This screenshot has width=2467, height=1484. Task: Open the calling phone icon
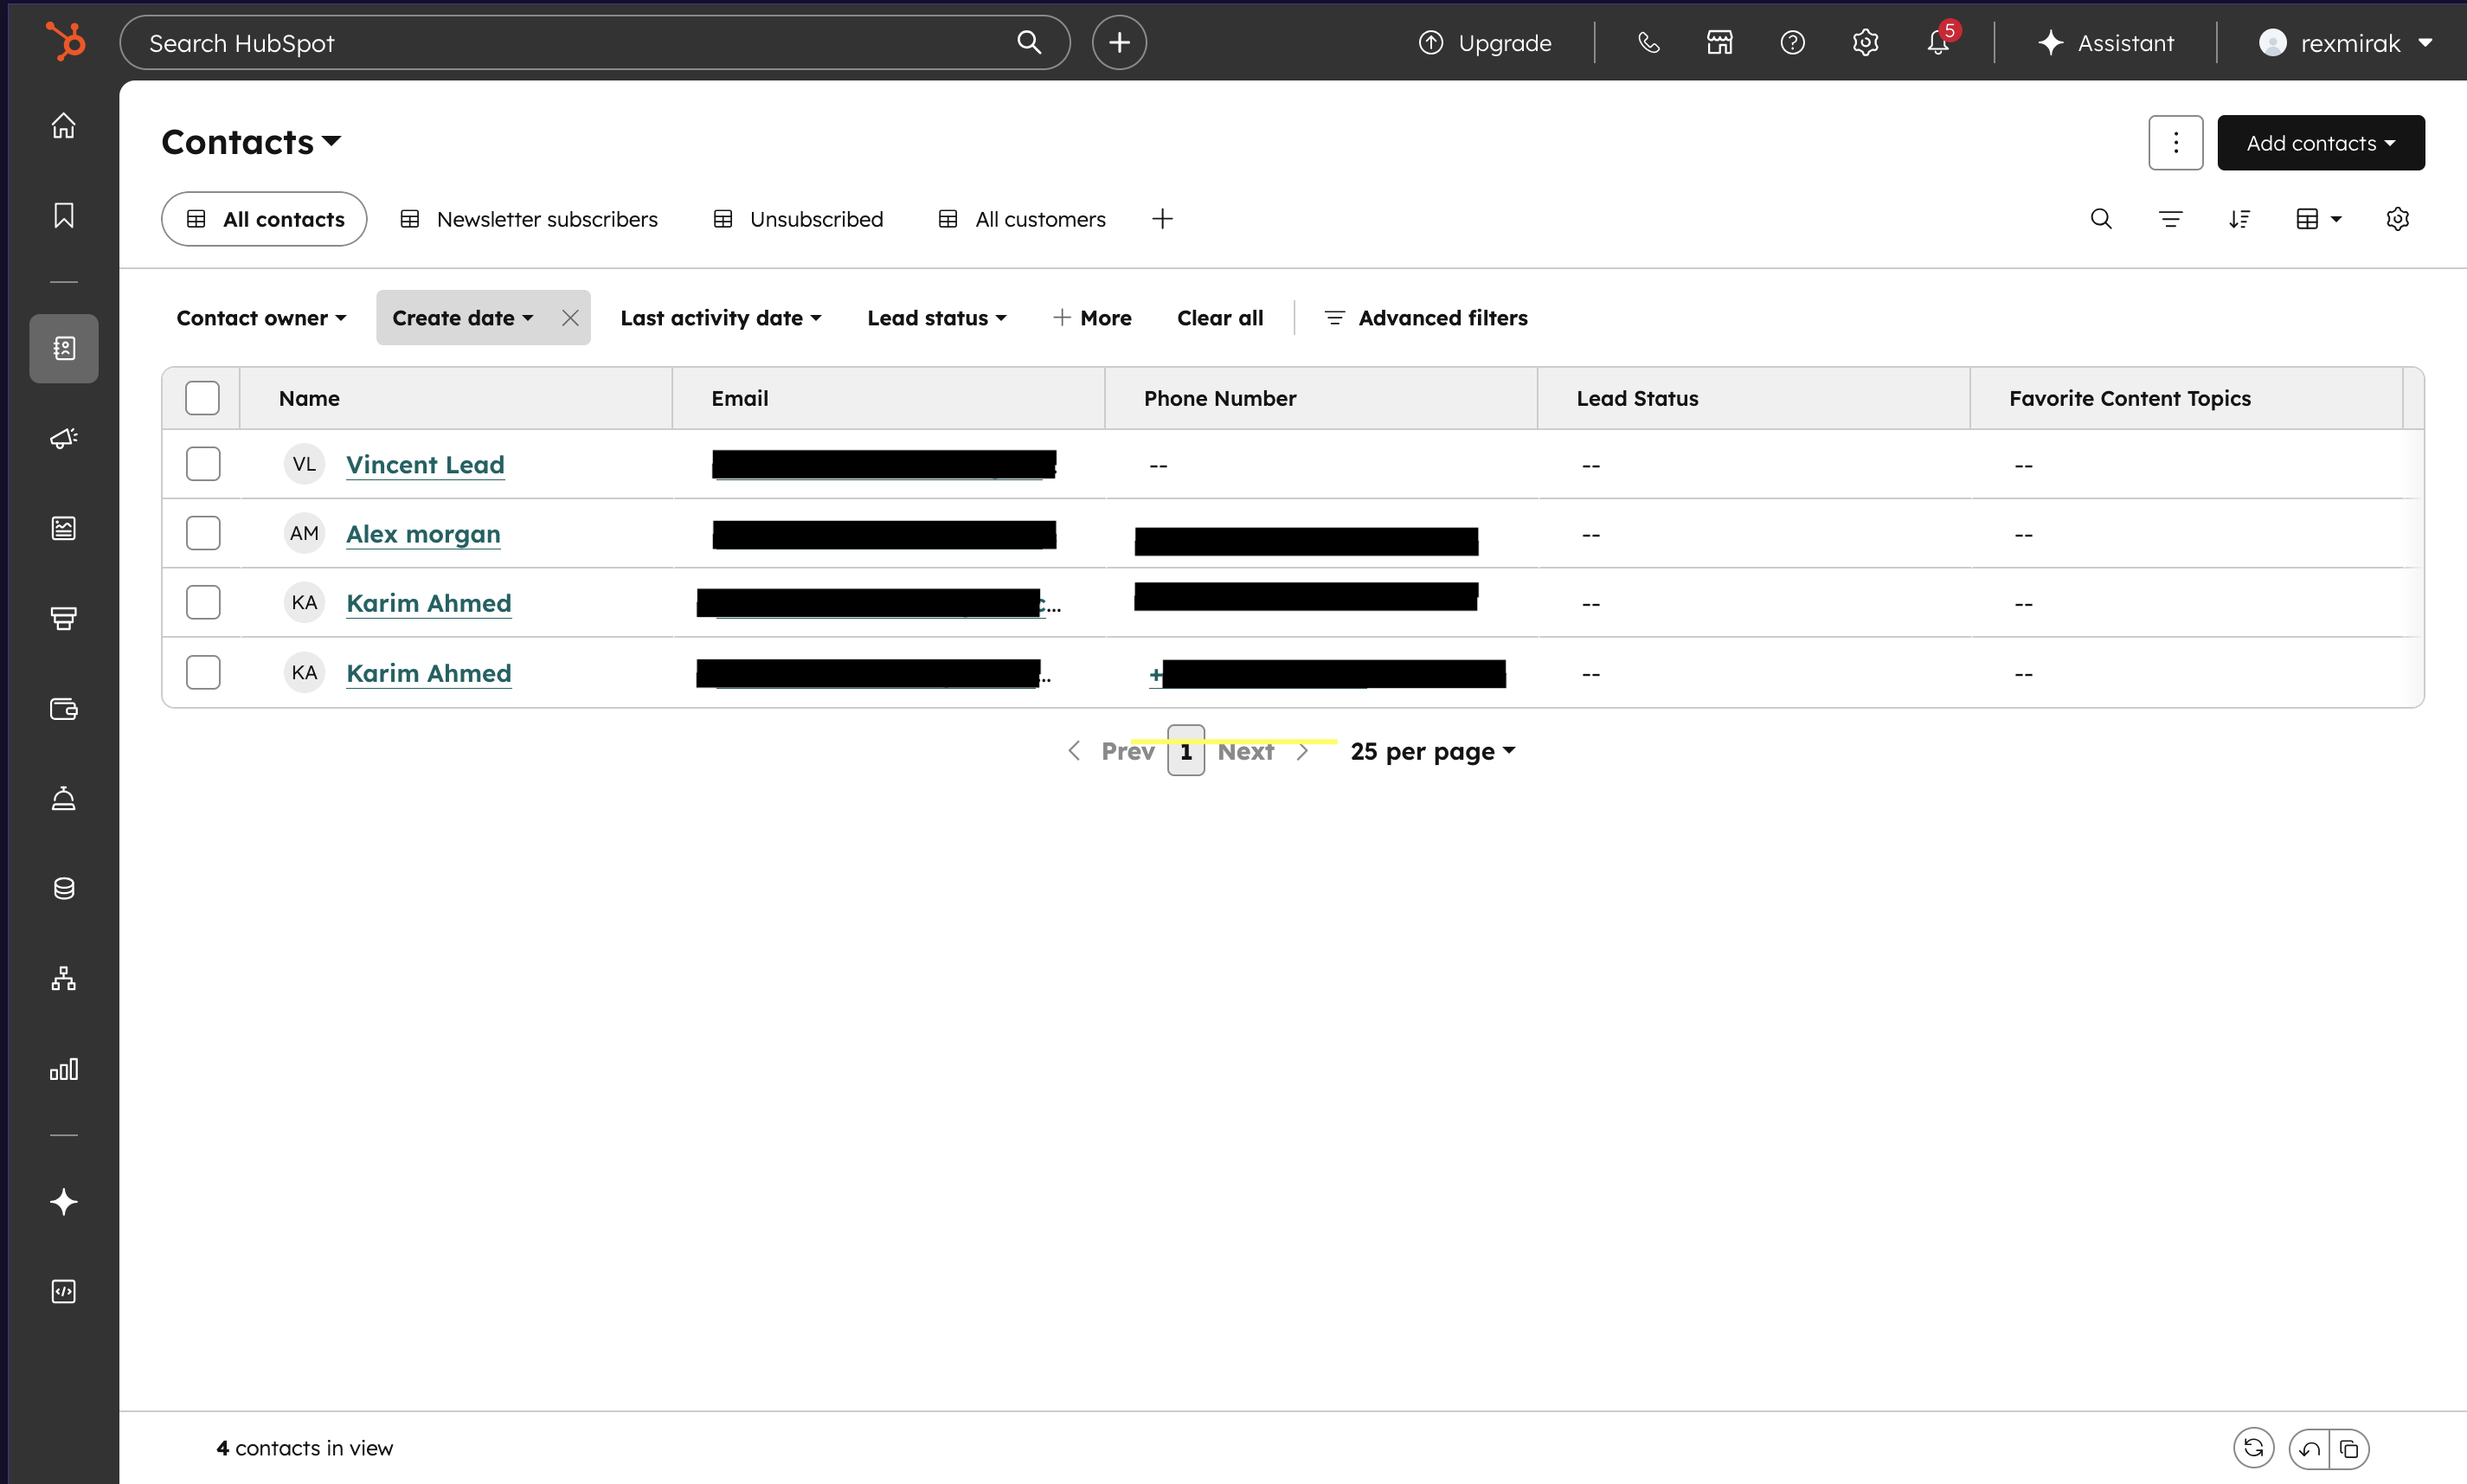[1649, 42]
